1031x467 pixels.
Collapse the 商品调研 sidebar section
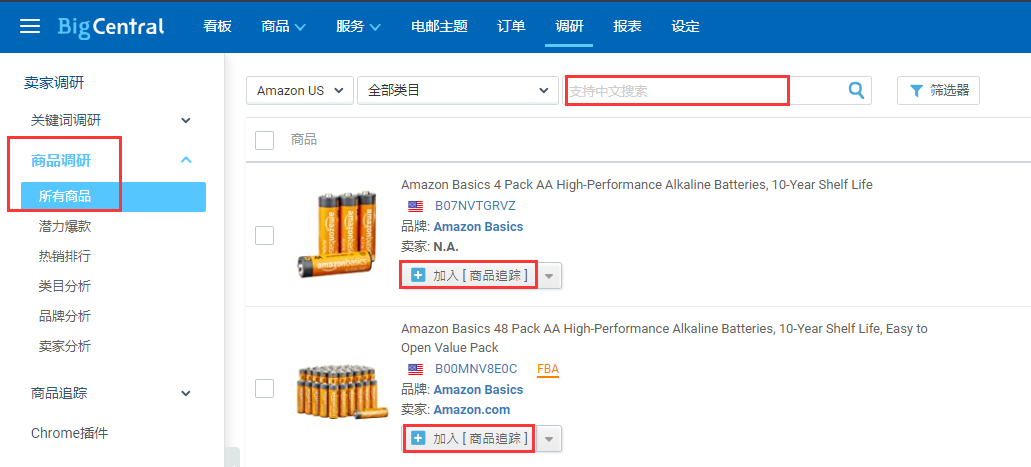click(x=186, y=160)
